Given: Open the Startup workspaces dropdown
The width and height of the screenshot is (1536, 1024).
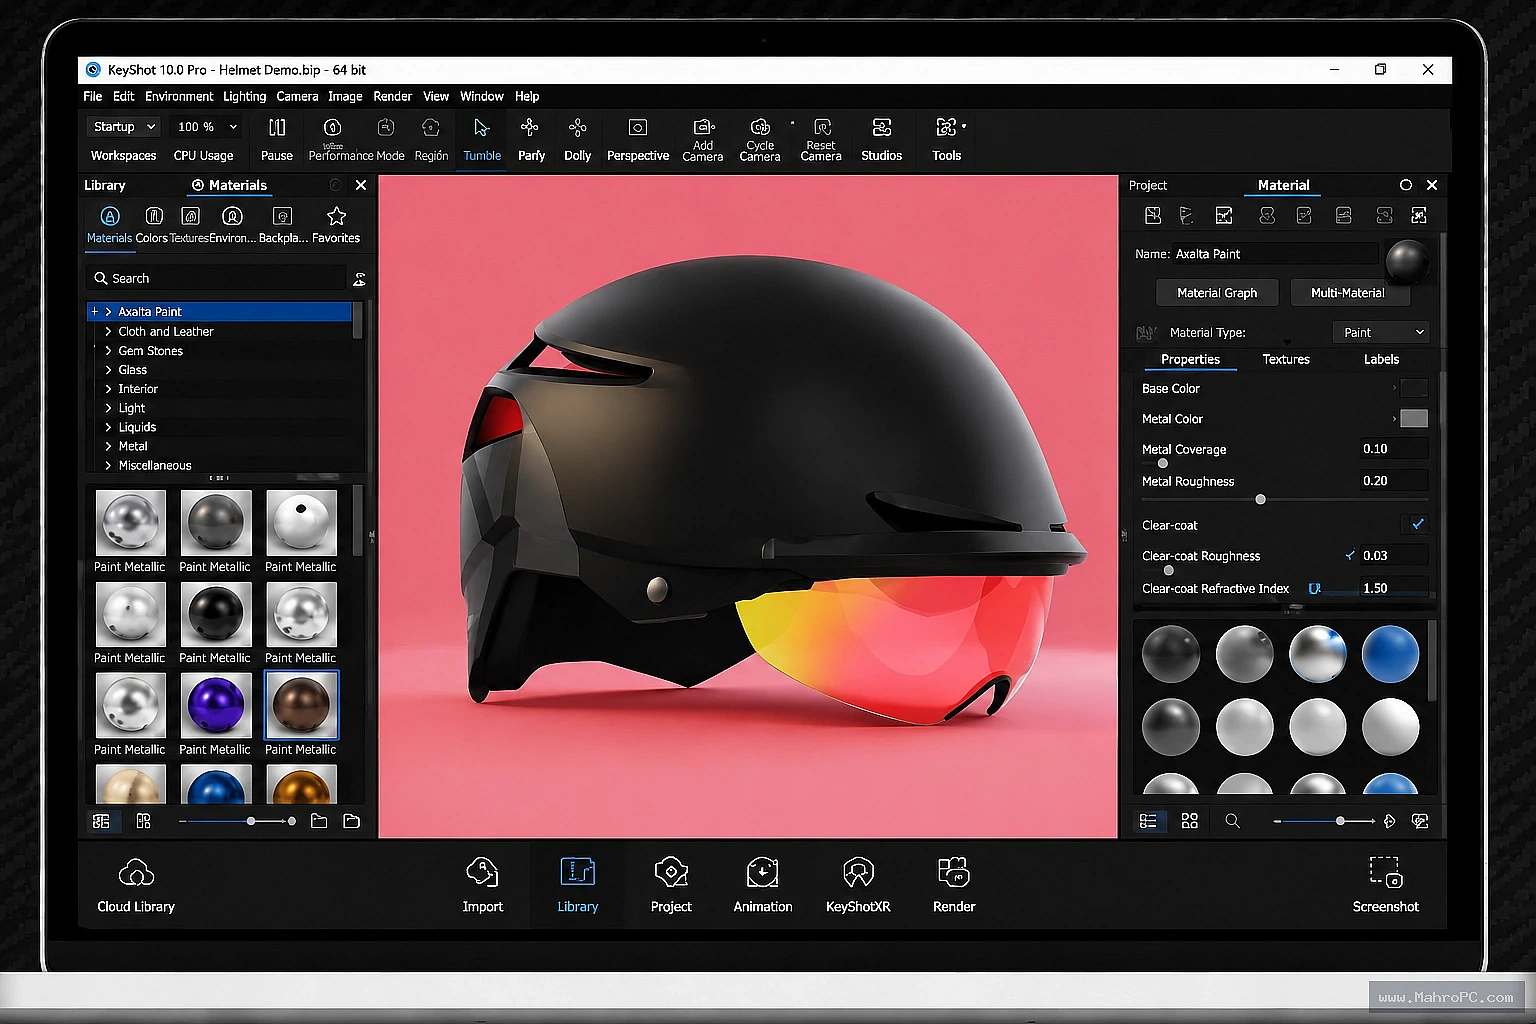Looking at the screenshot, I should [x=124, y=127].
